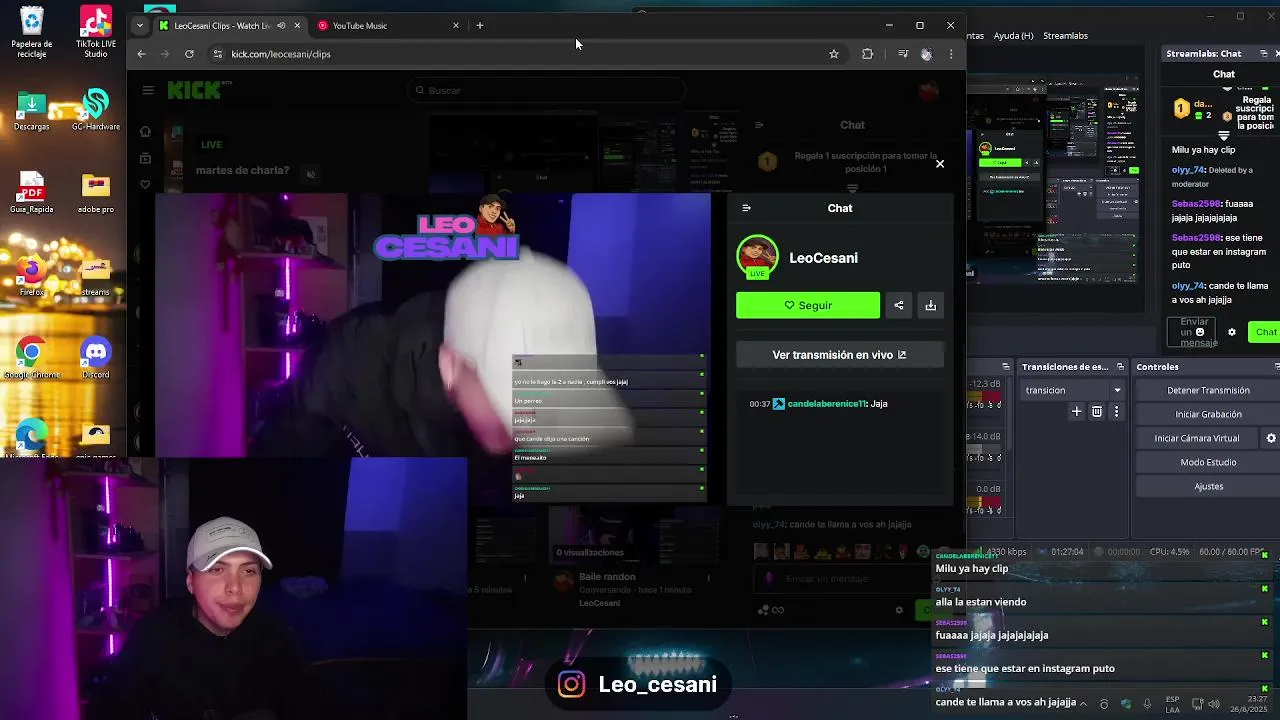
Task: Open Kick sidebar following heart icon
Action: (145, 184)
